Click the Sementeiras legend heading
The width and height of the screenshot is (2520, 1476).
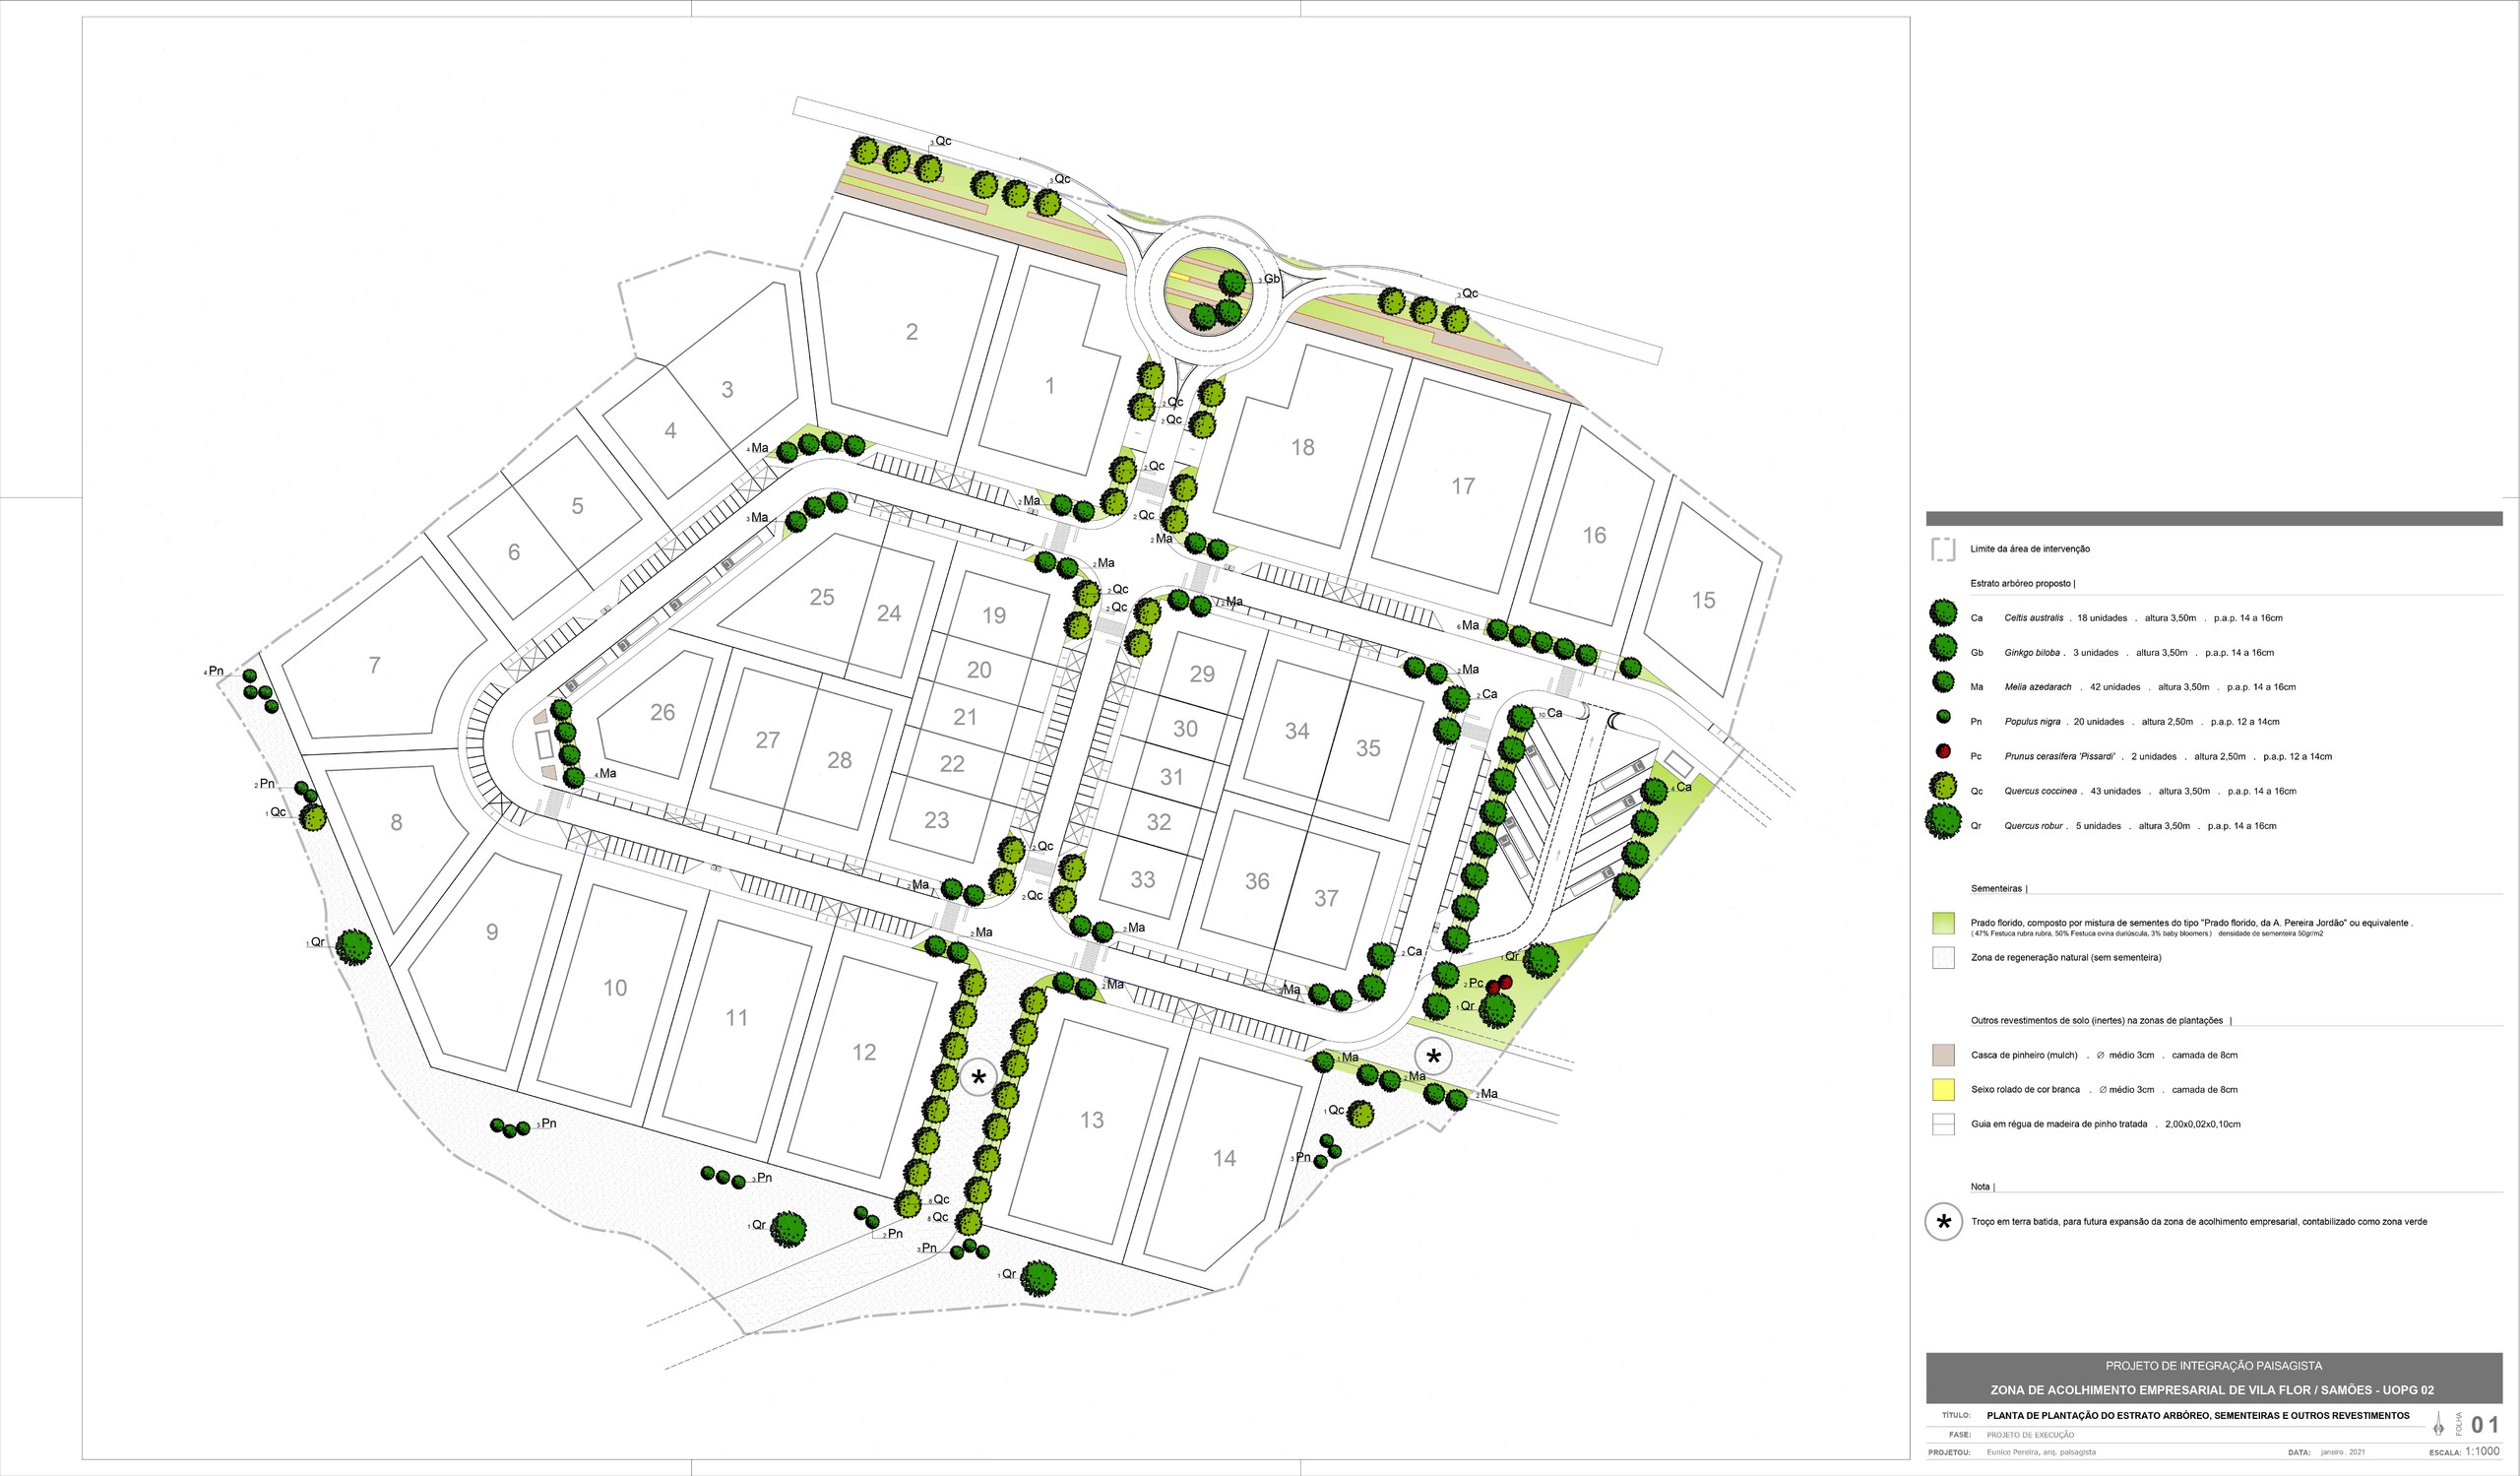(1997, 888)
